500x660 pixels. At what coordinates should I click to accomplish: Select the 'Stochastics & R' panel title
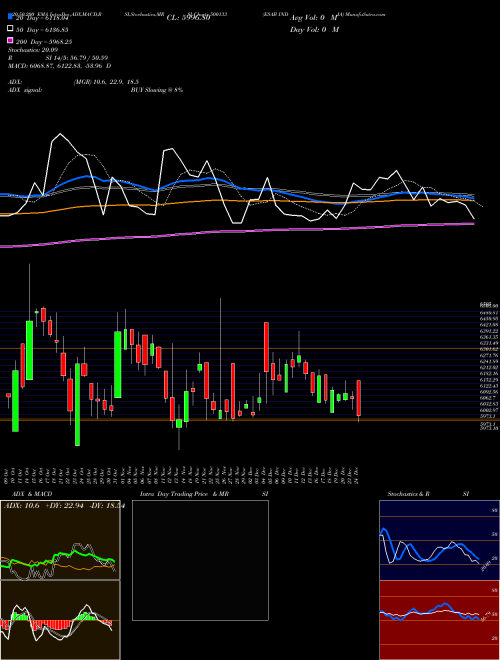click(408, 494)
